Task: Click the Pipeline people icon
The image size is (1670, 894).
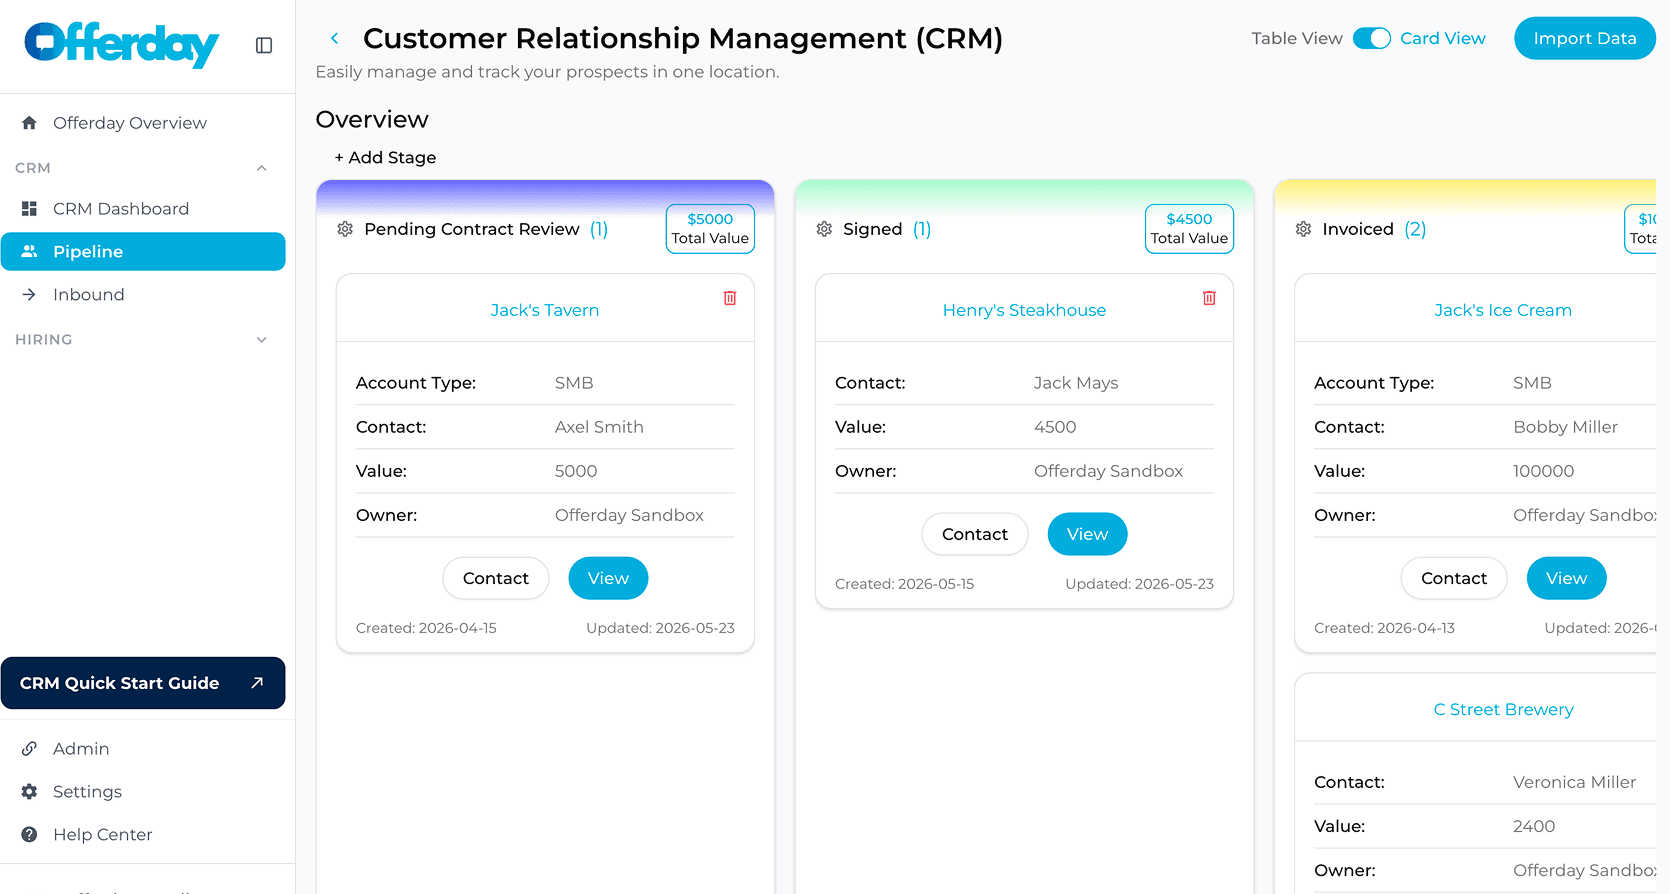Action: click(29, 252)
